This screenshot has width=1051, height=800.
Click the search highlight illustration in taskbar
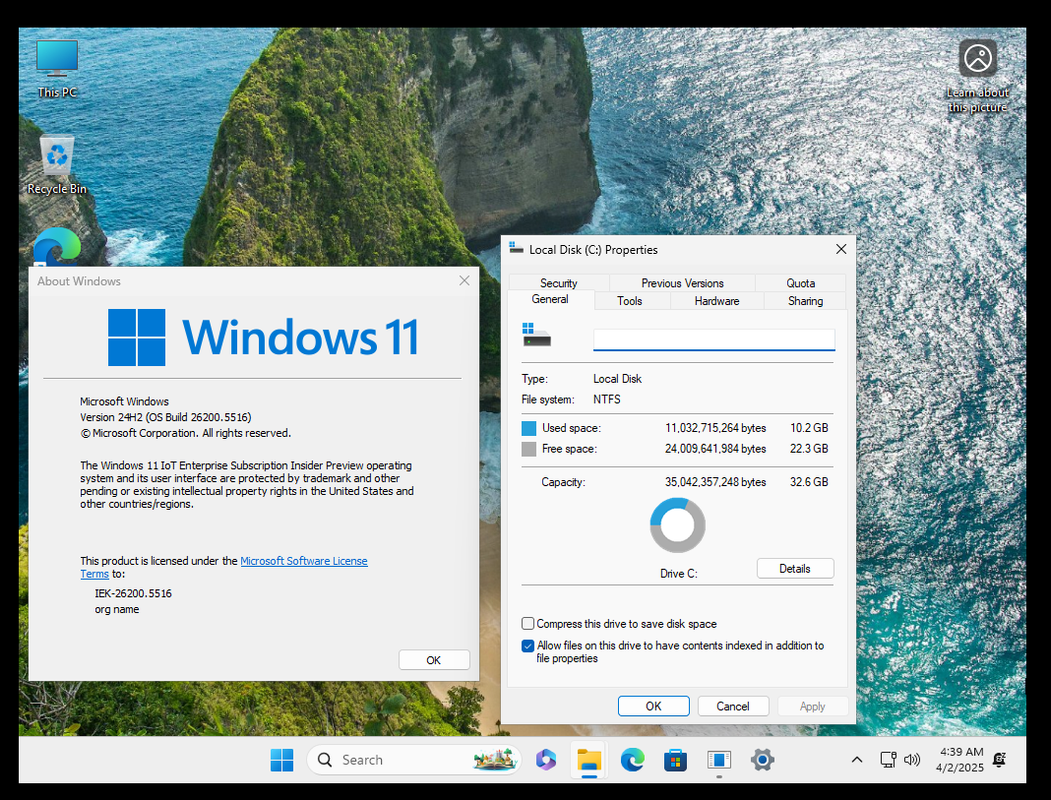tap(495, 759)
